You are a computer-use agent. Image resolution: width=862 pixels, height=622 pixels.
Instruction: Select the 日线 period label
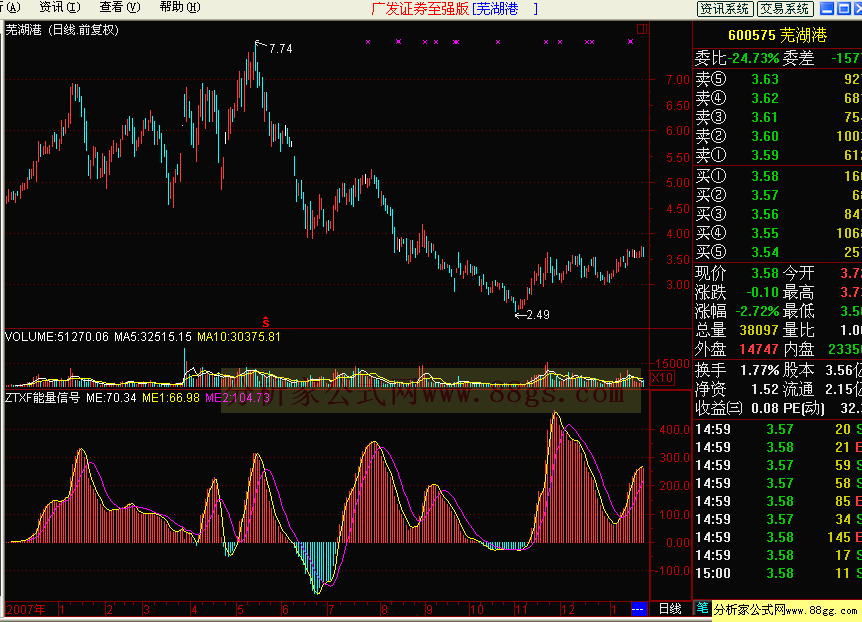pos(670,609)
